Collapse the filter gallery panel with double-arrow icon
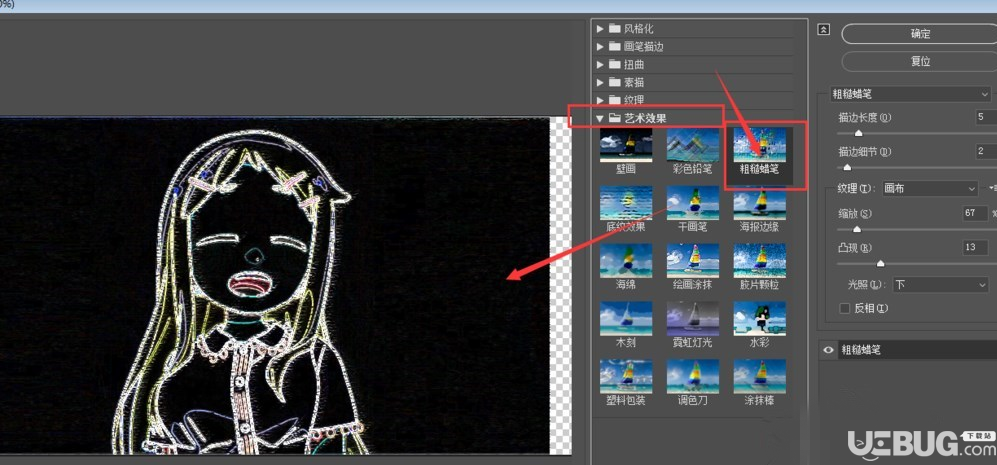The image size is (997, 465). [x=823, y=29]
